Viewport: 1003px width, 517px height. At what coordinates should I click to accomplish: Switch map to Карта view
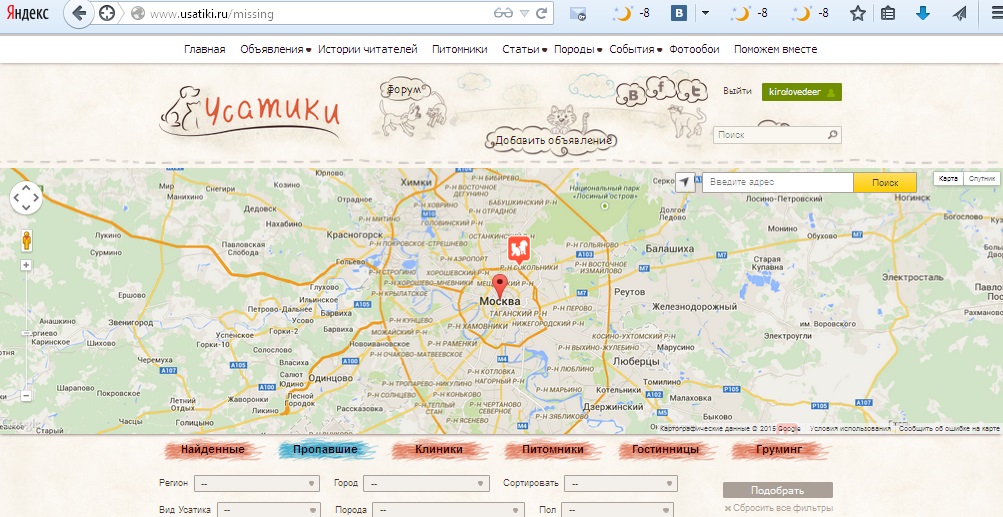949,178
